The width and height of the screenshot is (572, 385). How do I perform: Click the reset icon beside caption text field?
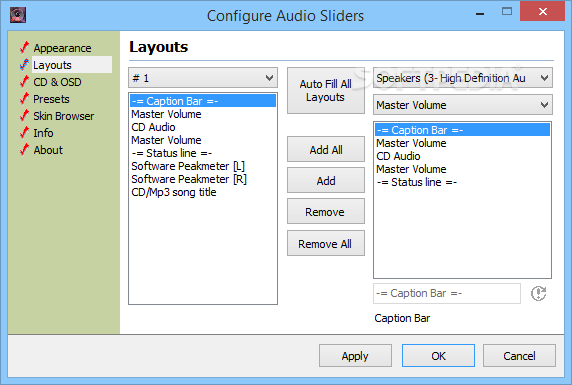pyautogui.click(x=538, y=293)
